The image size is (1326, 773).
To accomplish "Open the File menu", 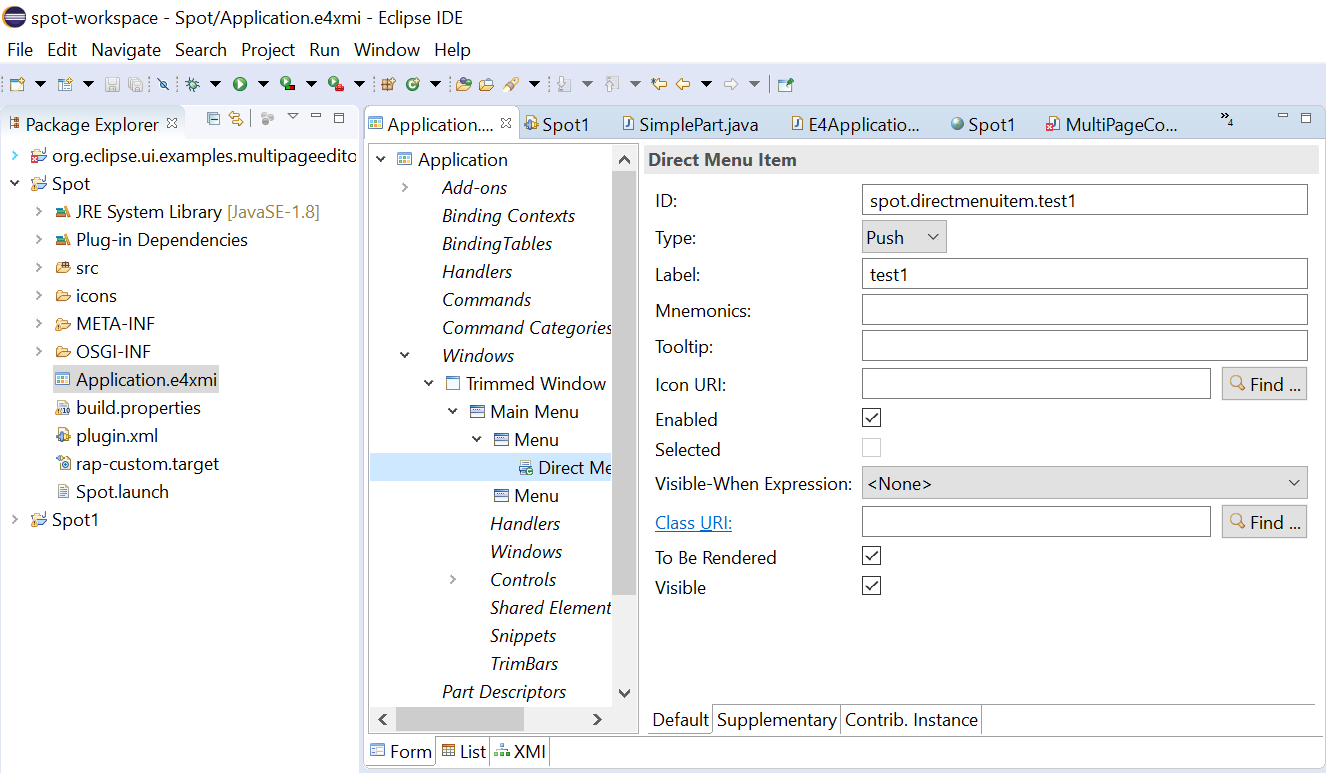I will pyautogui.click(x=20, y=49).
